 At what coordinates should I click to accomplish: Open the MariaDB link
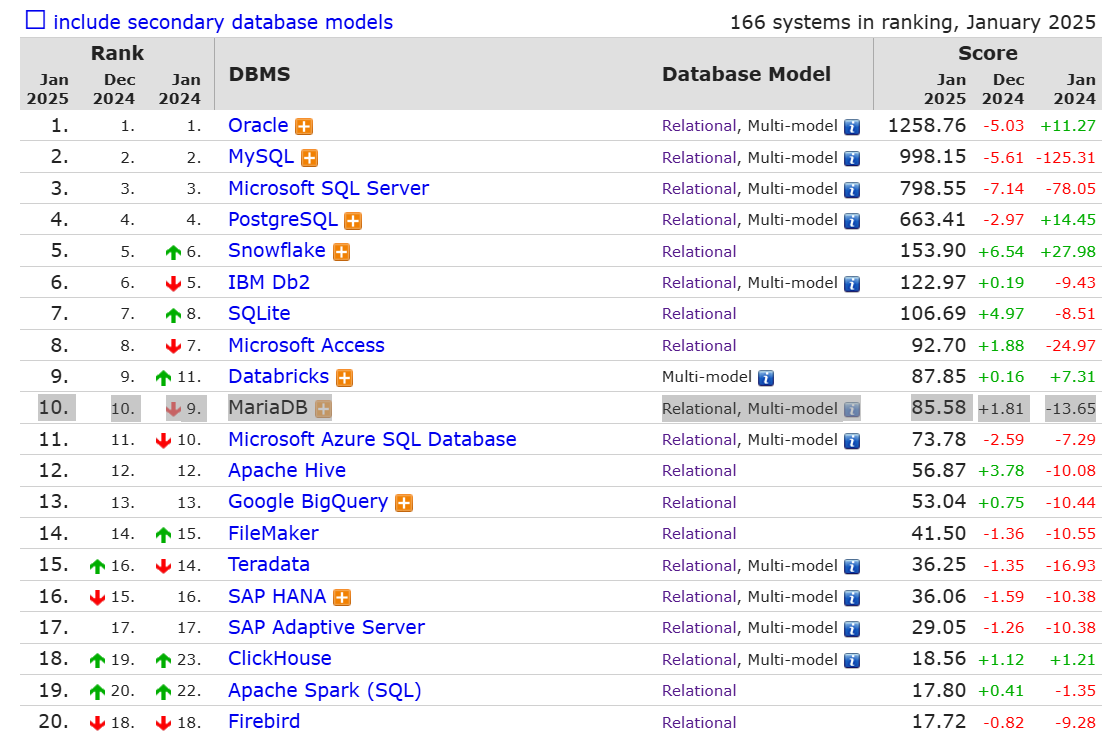click(x=268, y=407)
